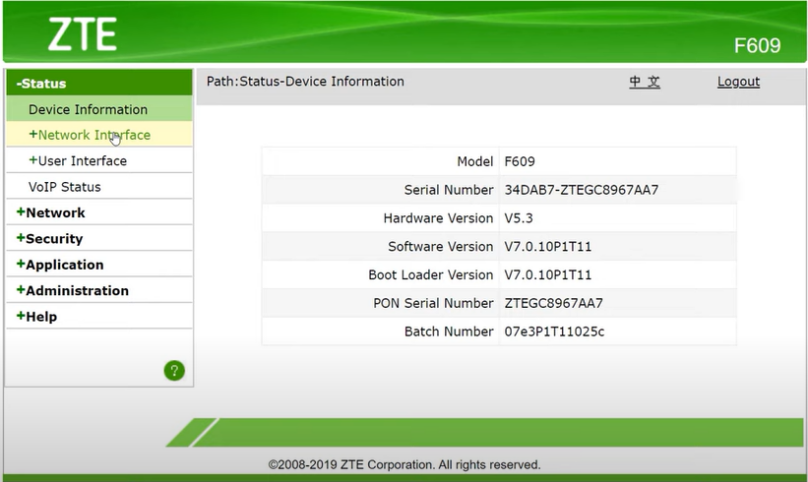The height and width of the screenshot is (482, 808).
Task: Click the F609 model label in header
Action: coord(757,45)
